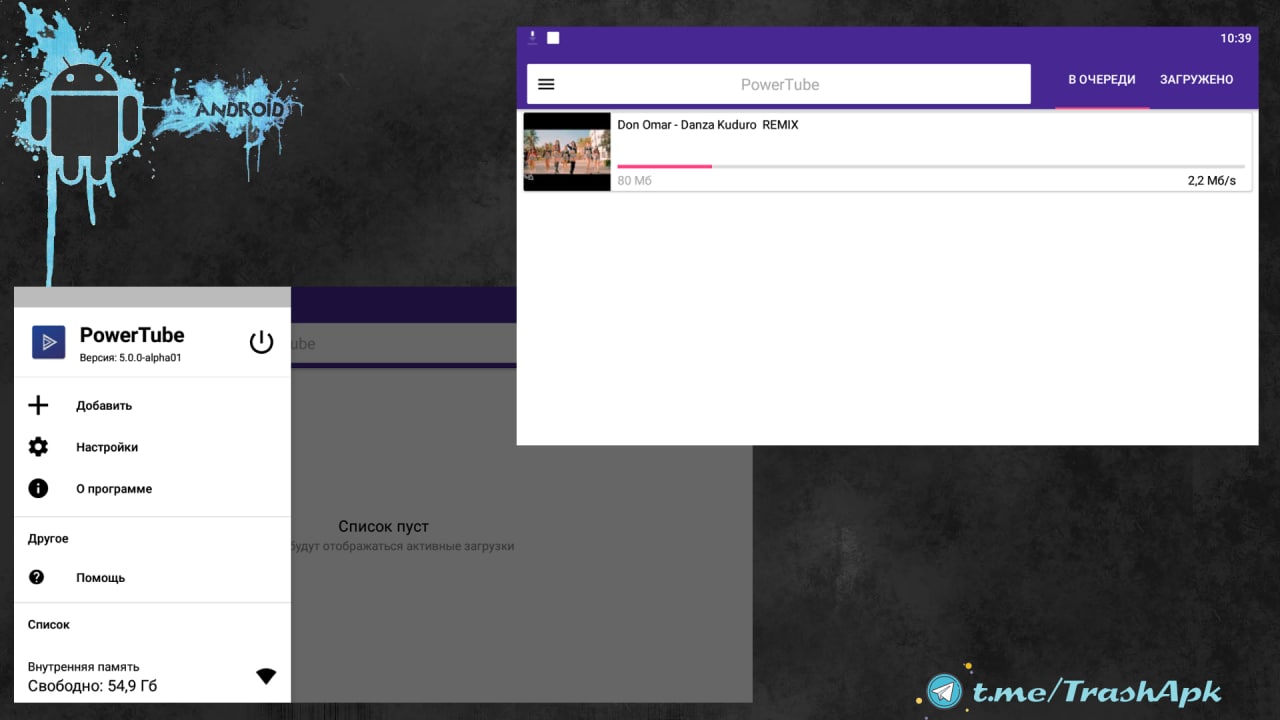Viewport: 1280px width, 720px height.
Task: Click the "Другое" section header
Action: click(x=48, y=538)
